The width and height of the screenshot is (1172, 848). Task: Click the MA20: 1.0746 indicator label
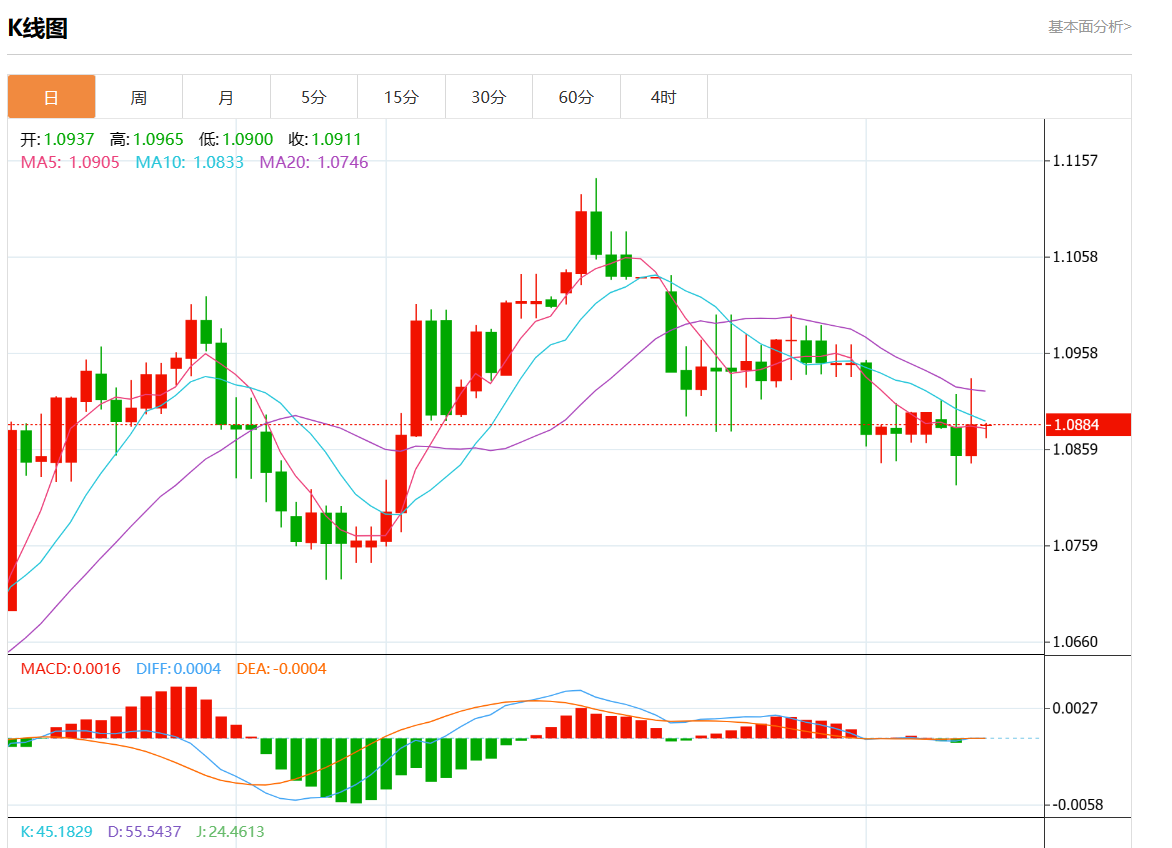tap(314, 162)
